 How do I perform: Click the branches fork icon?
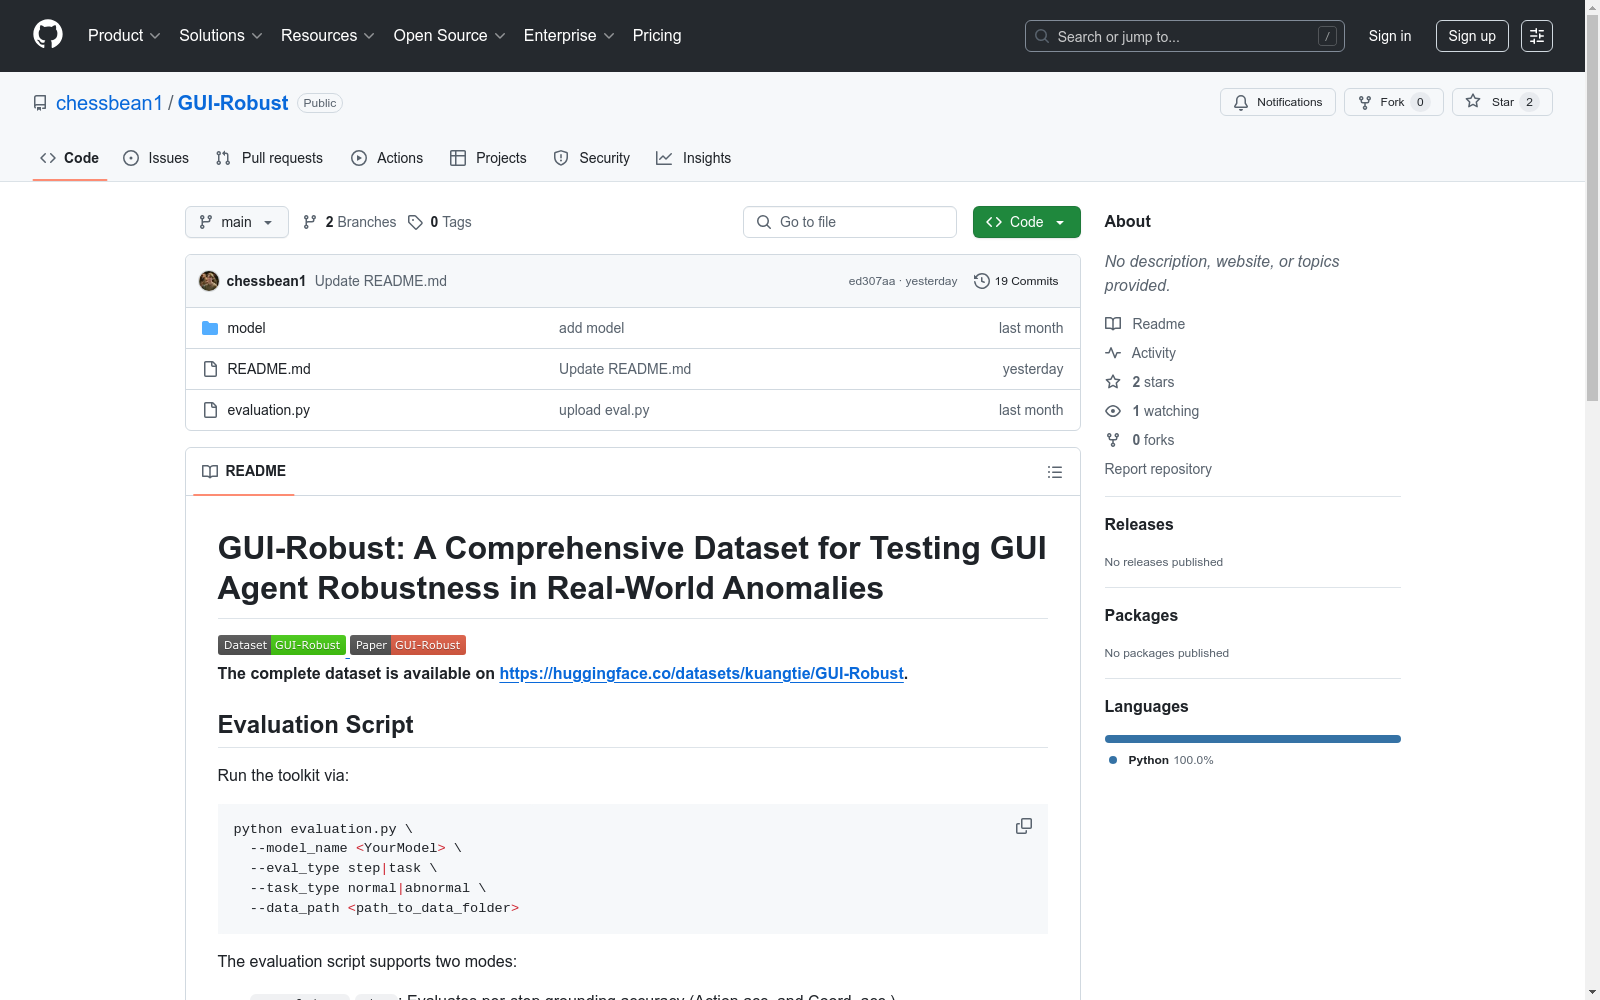[310, 222]
